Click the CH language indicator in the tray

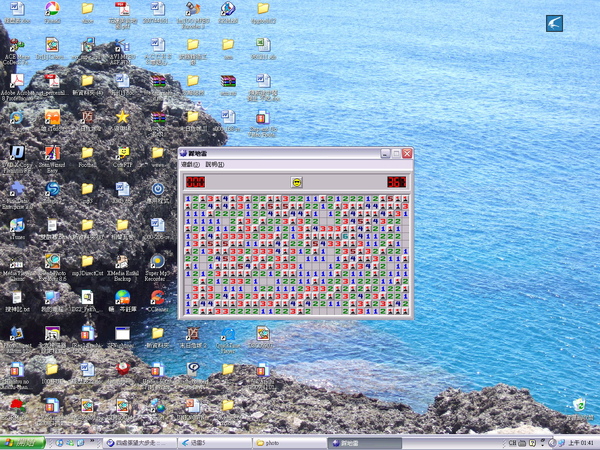[512, 443]
